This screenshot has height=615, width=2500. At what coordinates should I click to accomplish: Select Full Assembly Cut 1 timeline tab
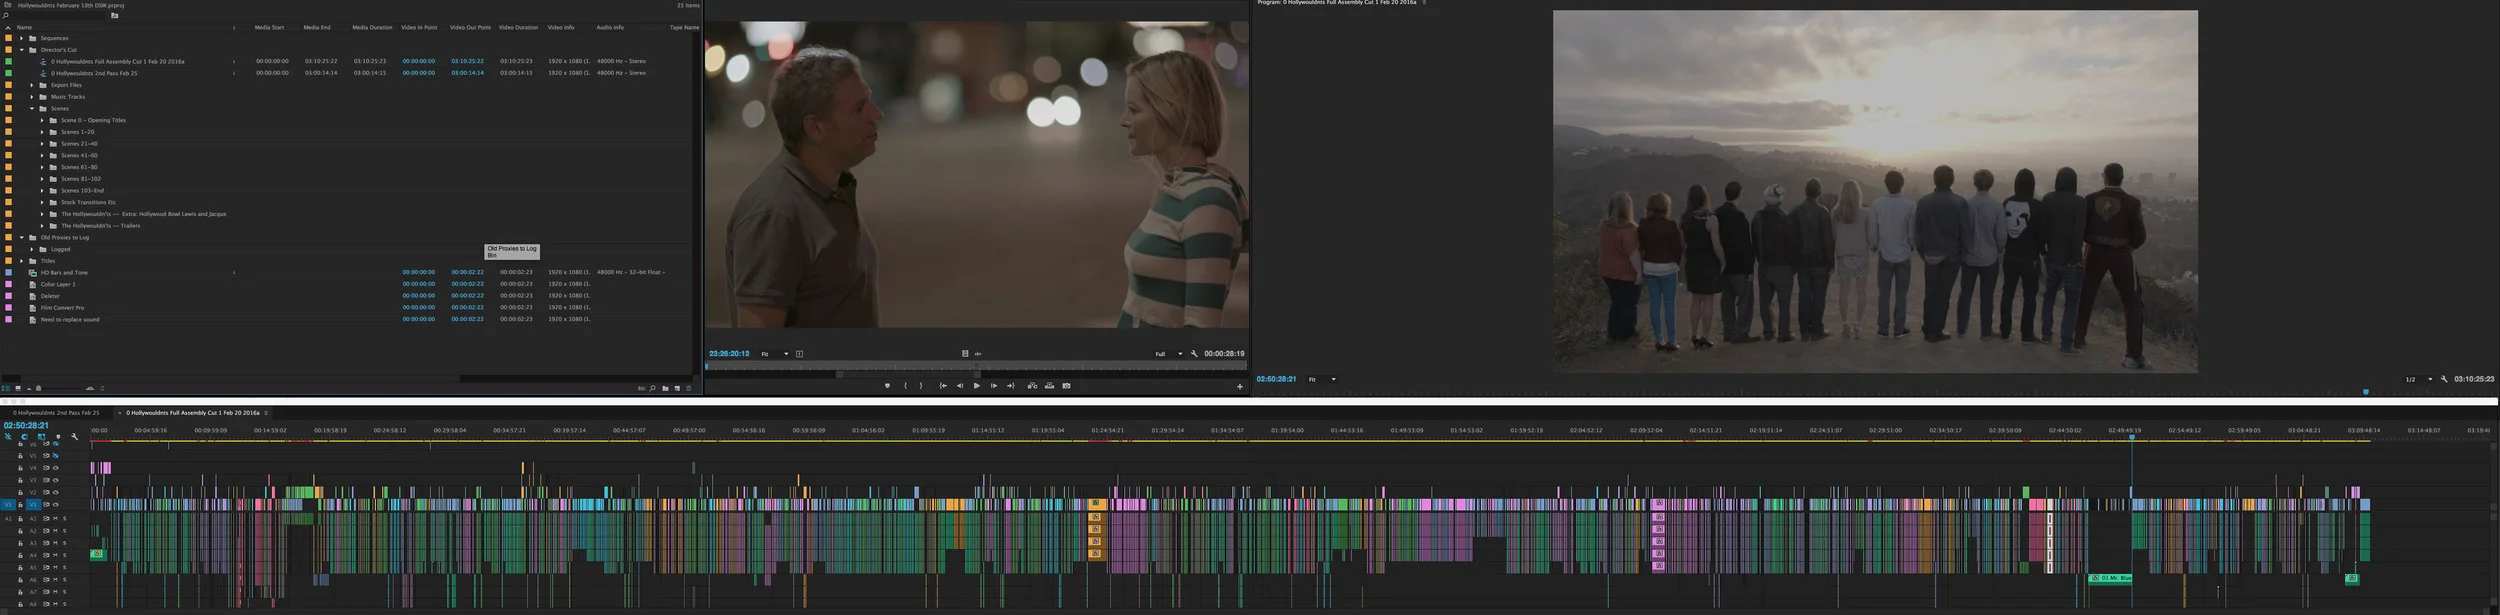click(192, 412)
